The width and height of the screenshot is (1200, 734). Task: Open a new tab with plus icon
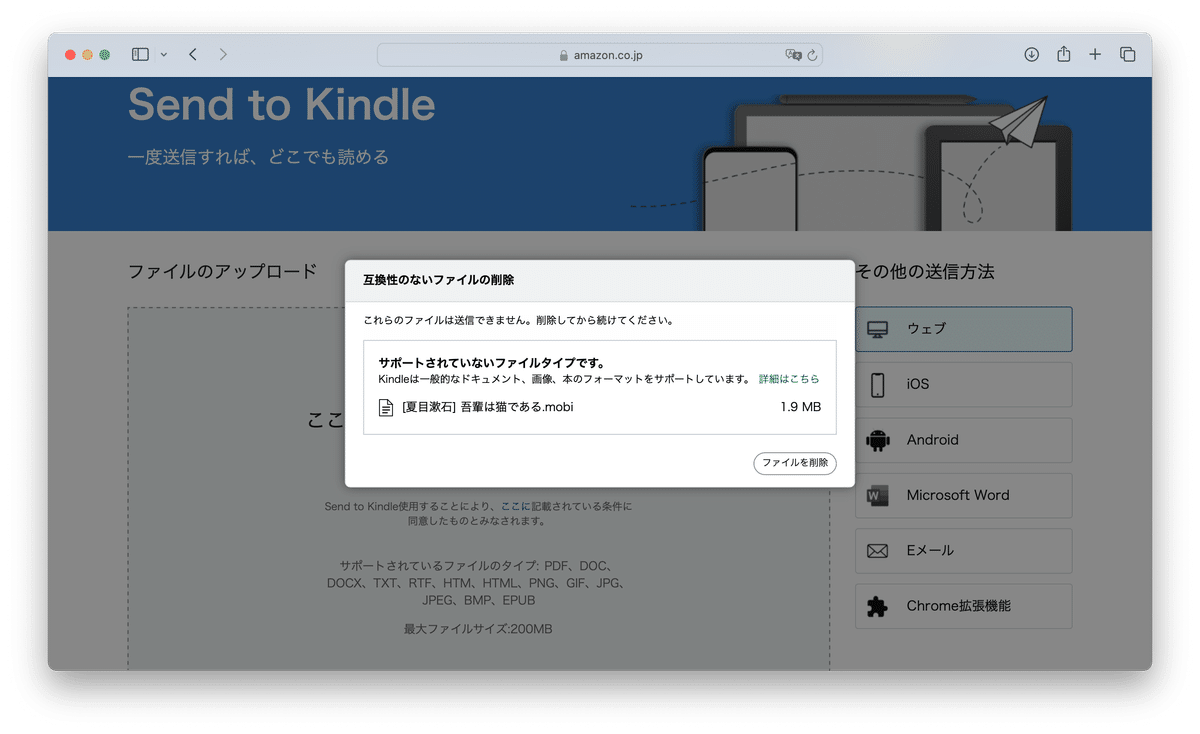point(1095,55)
